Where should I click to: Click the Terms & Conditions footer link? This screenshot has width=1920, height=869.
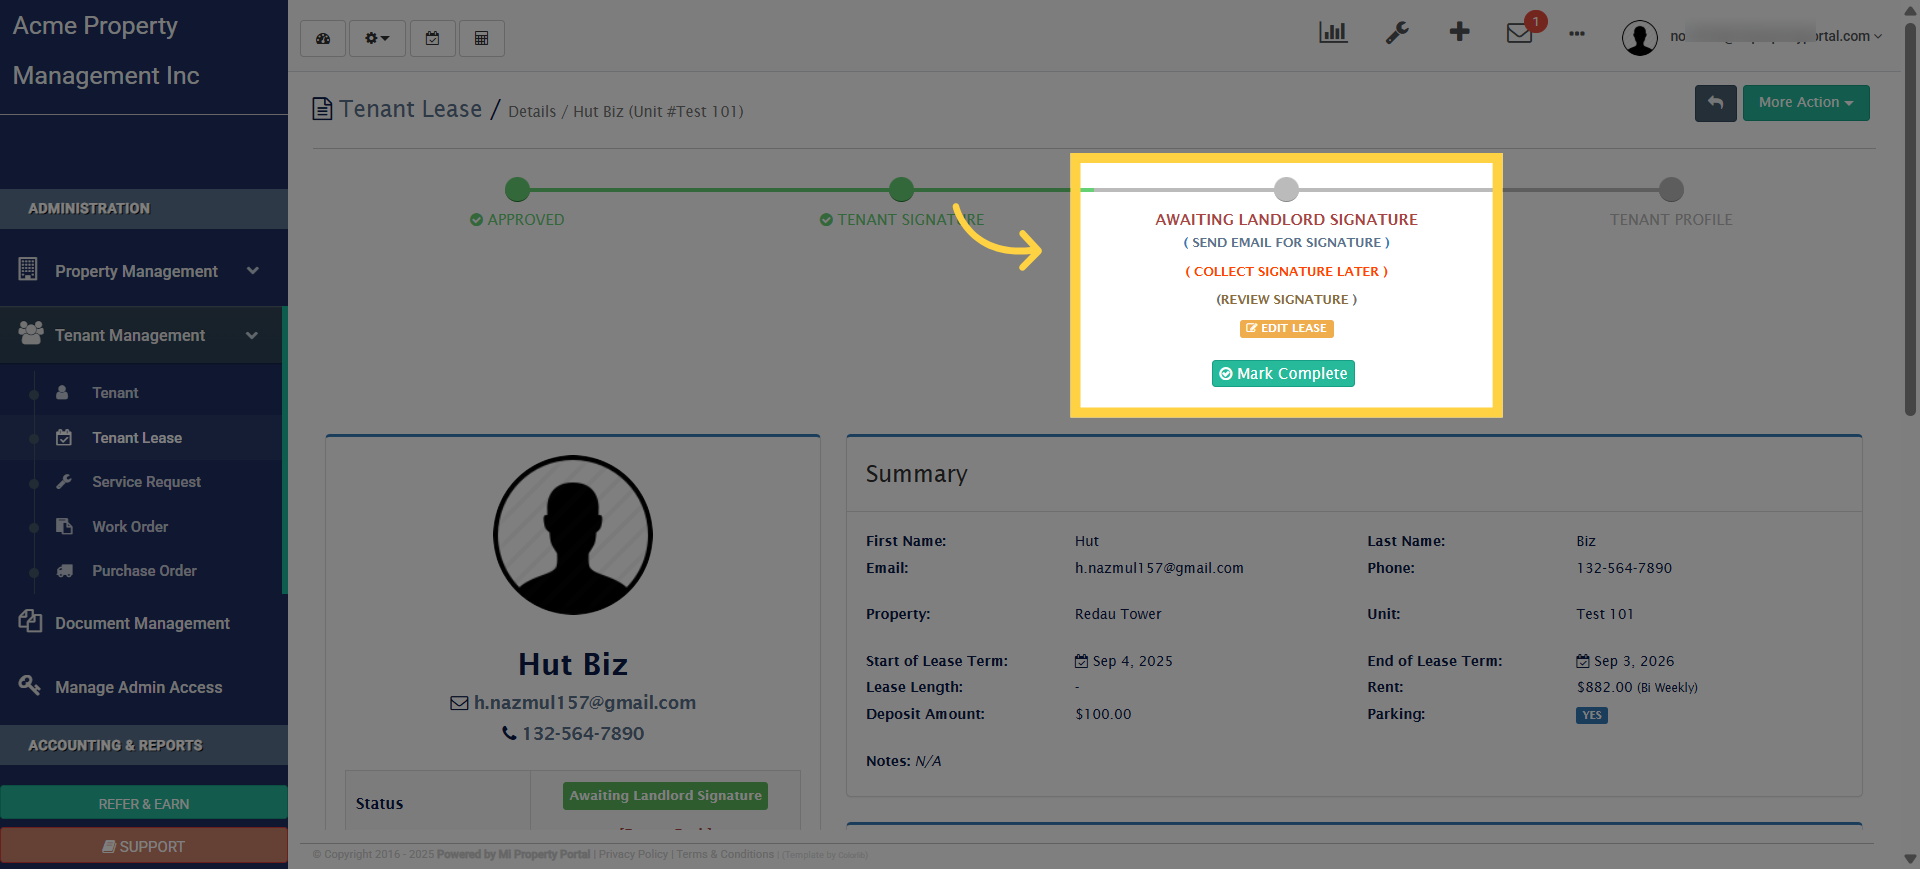(x=725, y=855)
